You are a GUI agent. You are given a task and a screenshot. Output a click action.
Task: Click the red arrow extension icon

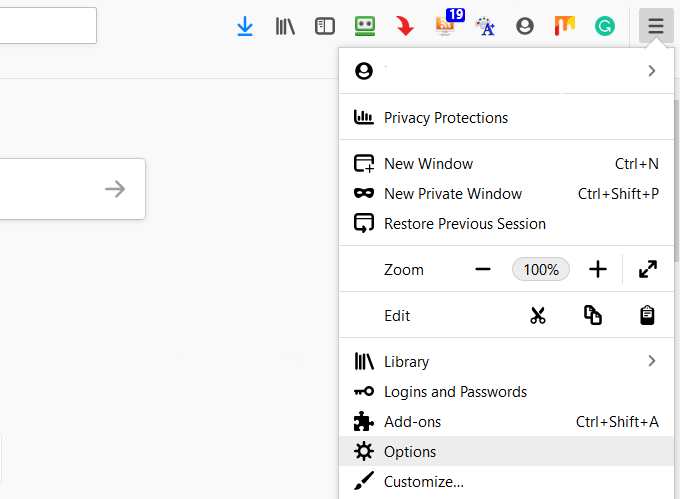tap(405, 26)
